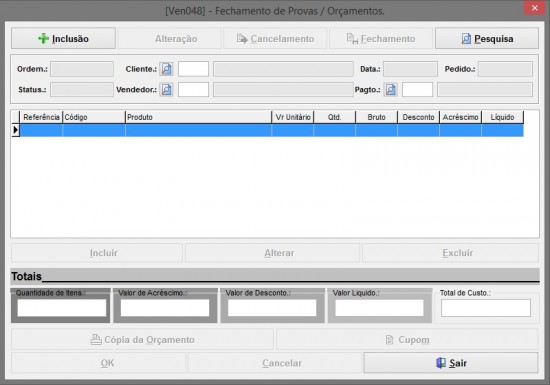Click the Líquido column header
Viewport: 550px width, 385px height.
[x=503, y=117]
